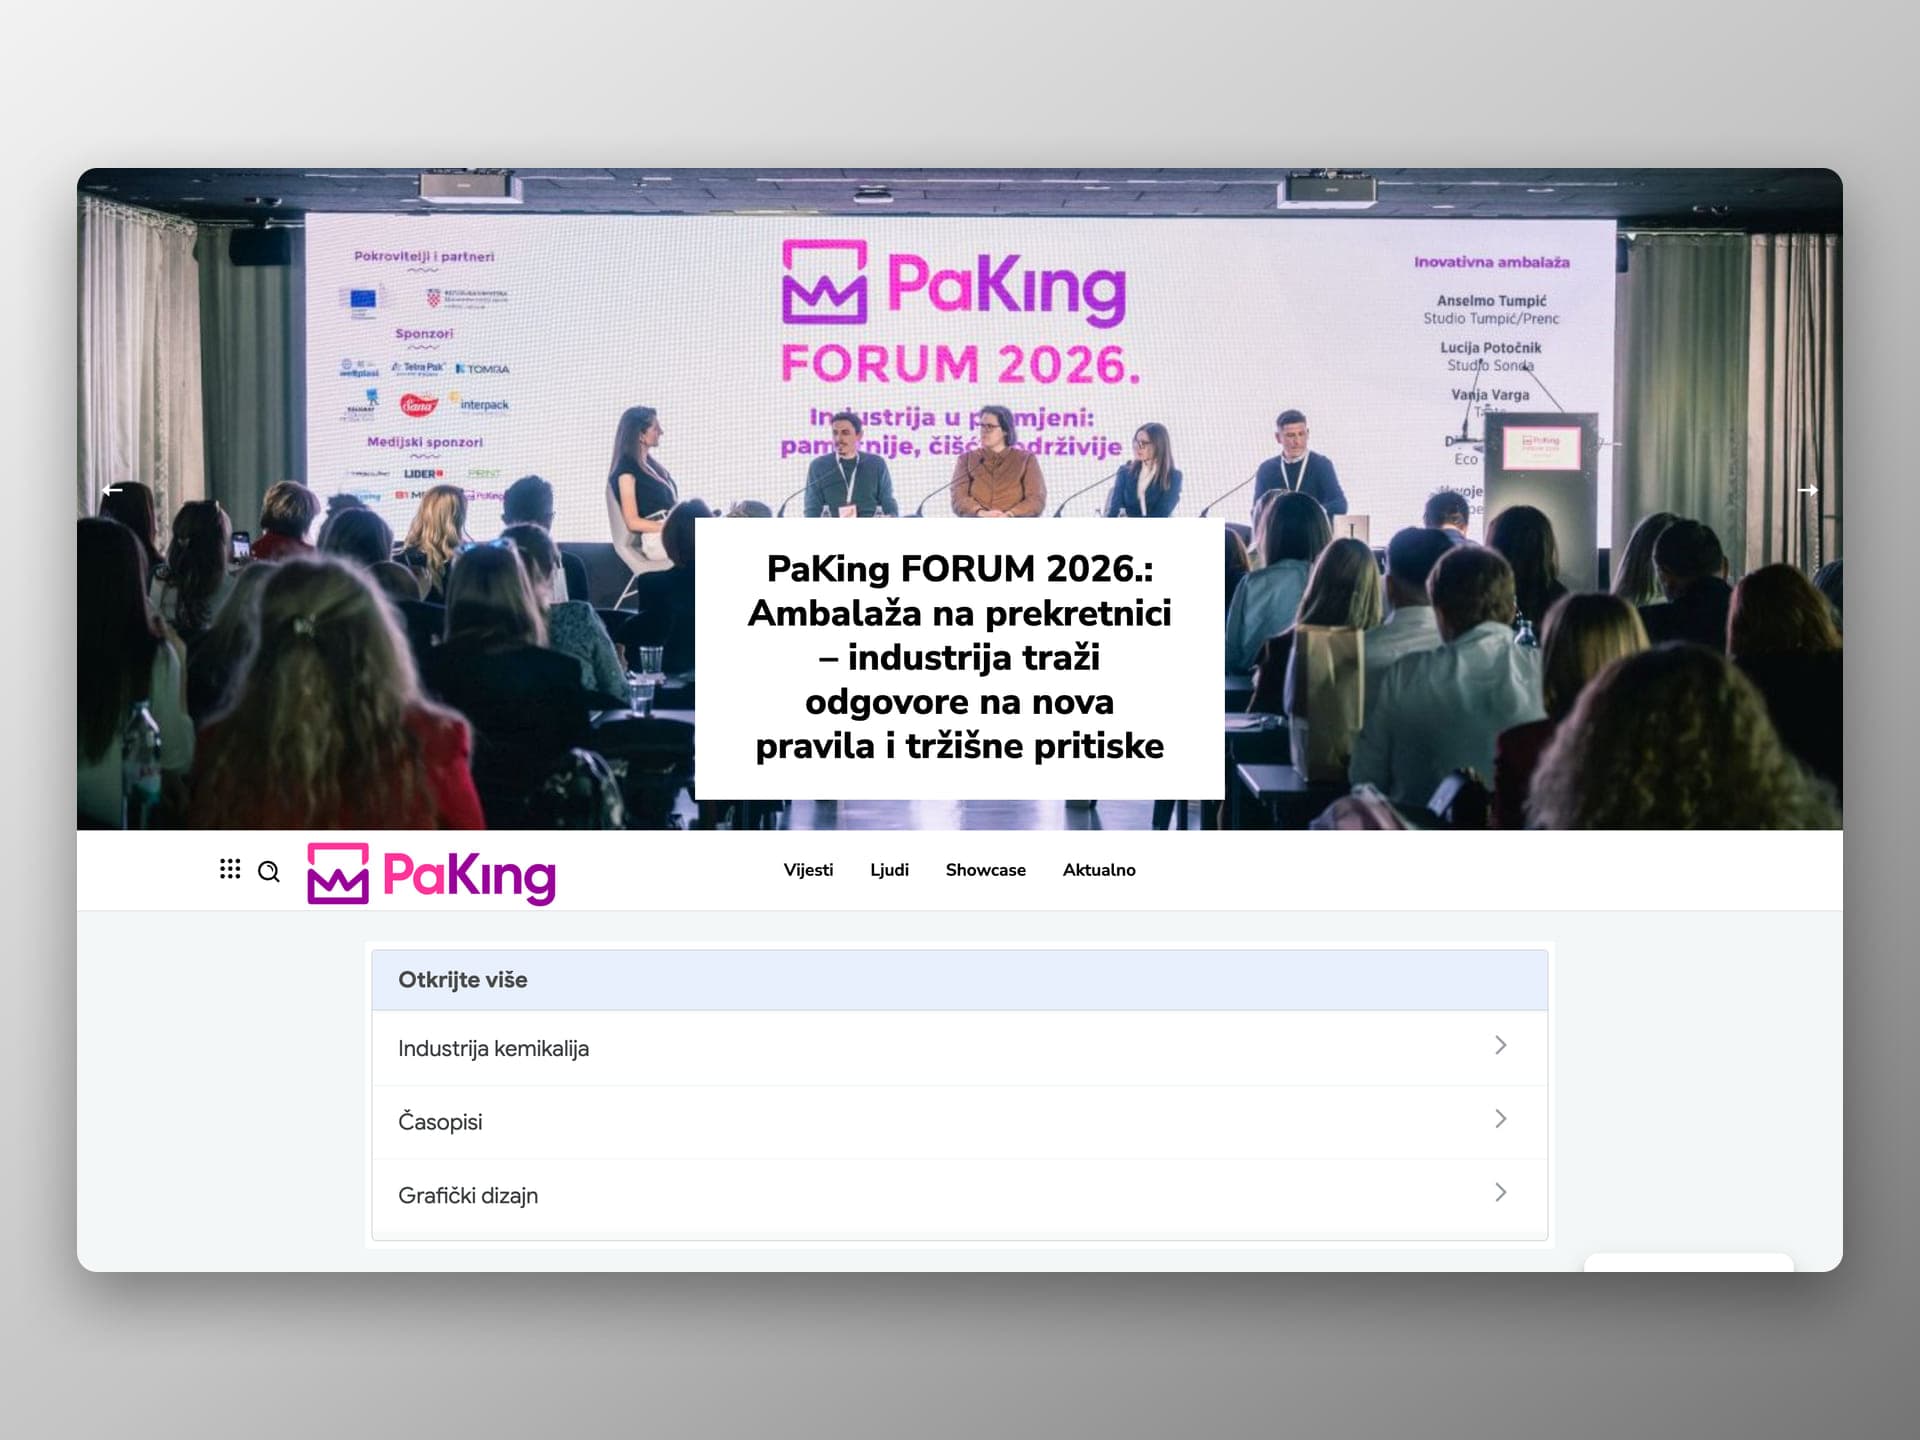Expand chevron beside Grafički dizajn
Image resolution: width=1920 pixels, height=1440 pixels.
point(1500,1192)
